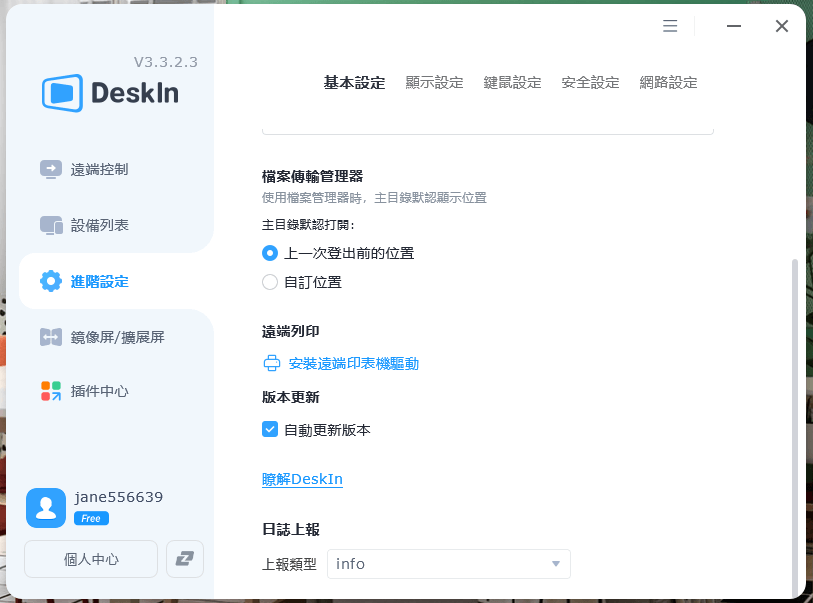This screenshot has height=603, width=813.
Task: Open the 設備列表 panel
Action: [x=49, y=225]
